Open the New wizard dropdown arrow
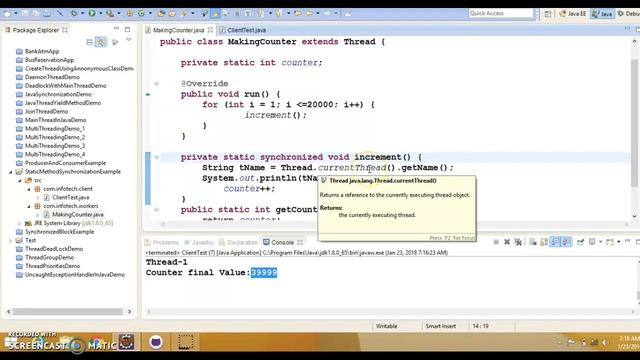640x360 pixels. coord(16,13)
